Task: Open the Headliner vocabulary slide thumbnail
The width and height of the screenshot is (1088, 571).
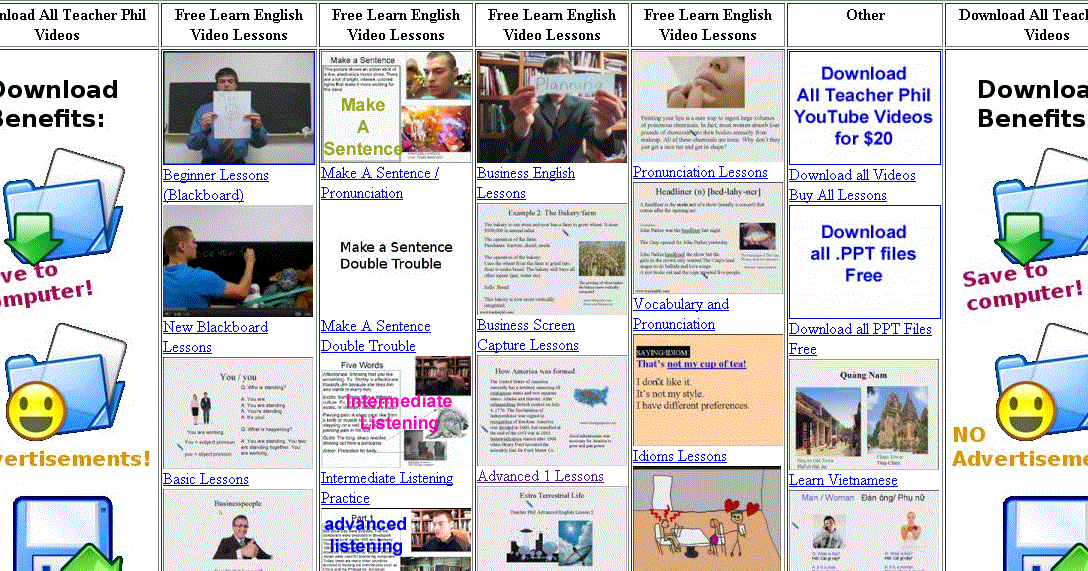Action: point(708,238)
